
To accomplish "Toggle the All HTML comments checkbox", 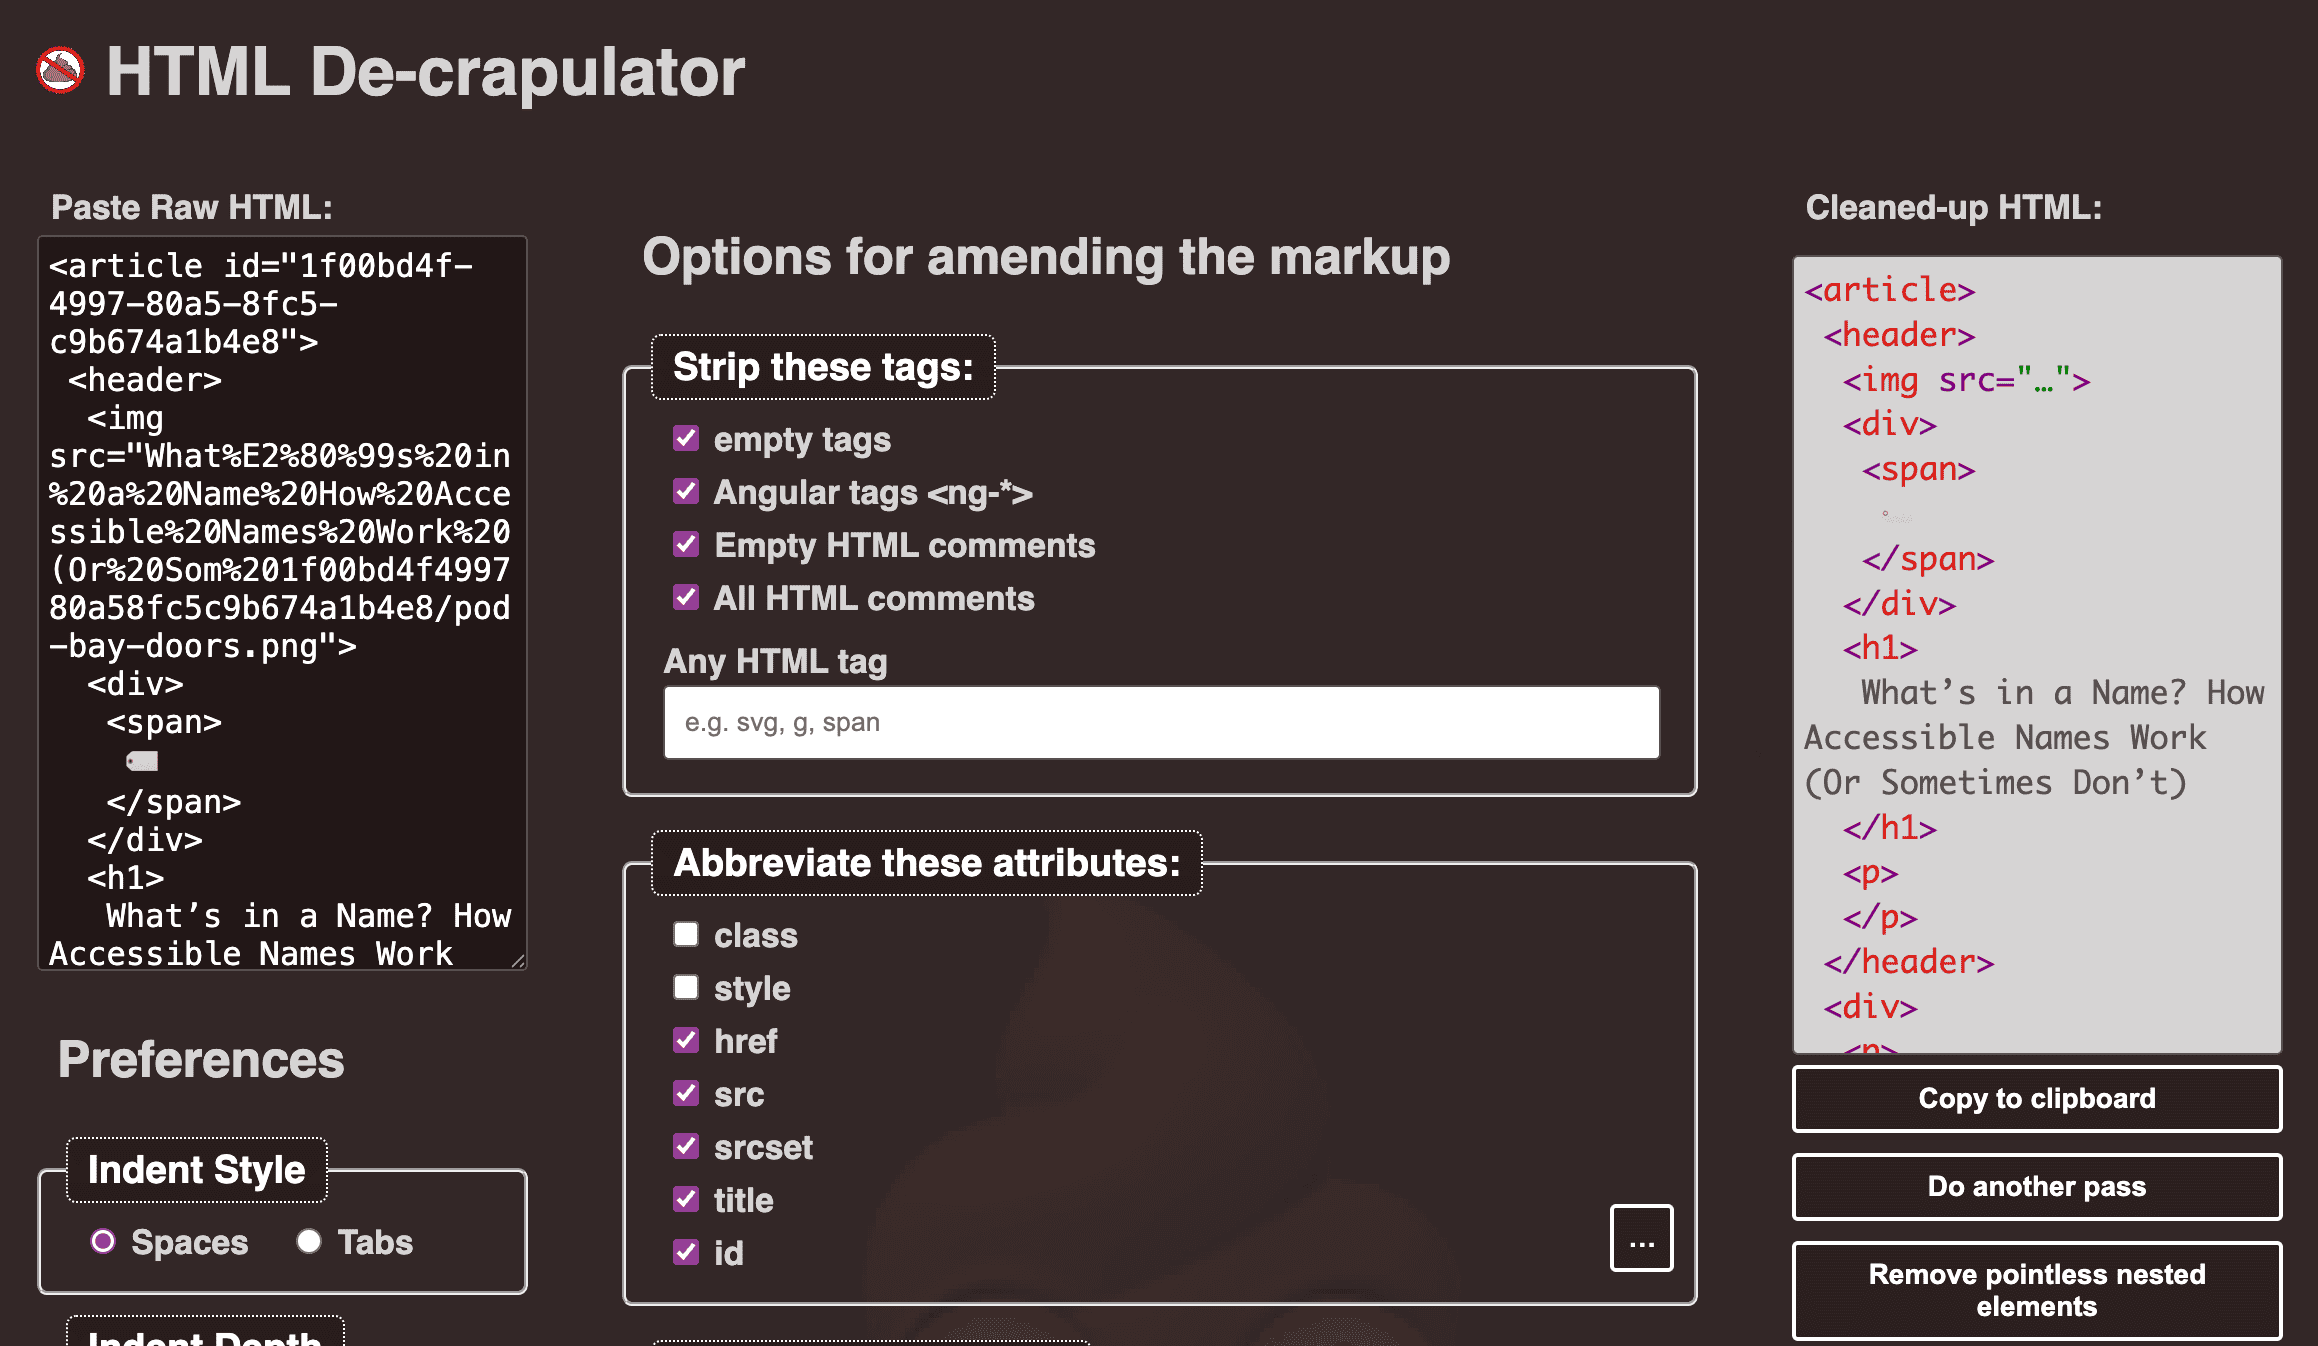I will (686, 598).
